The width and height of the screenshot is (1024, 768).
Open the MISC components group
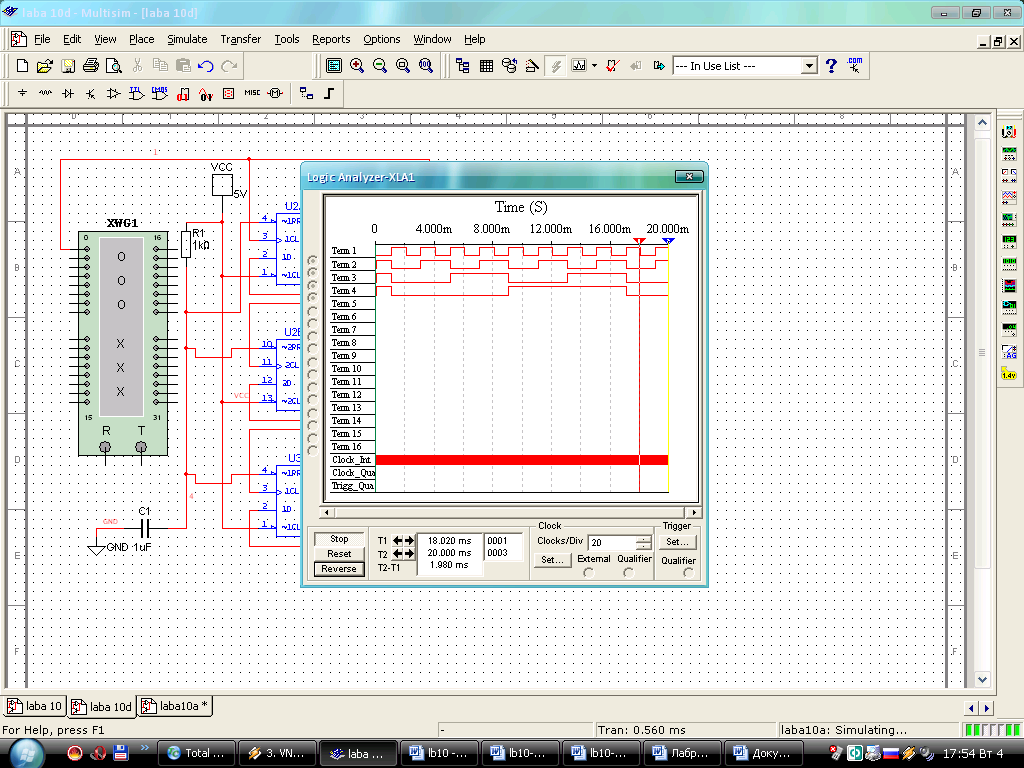click(x=252, y=93)
